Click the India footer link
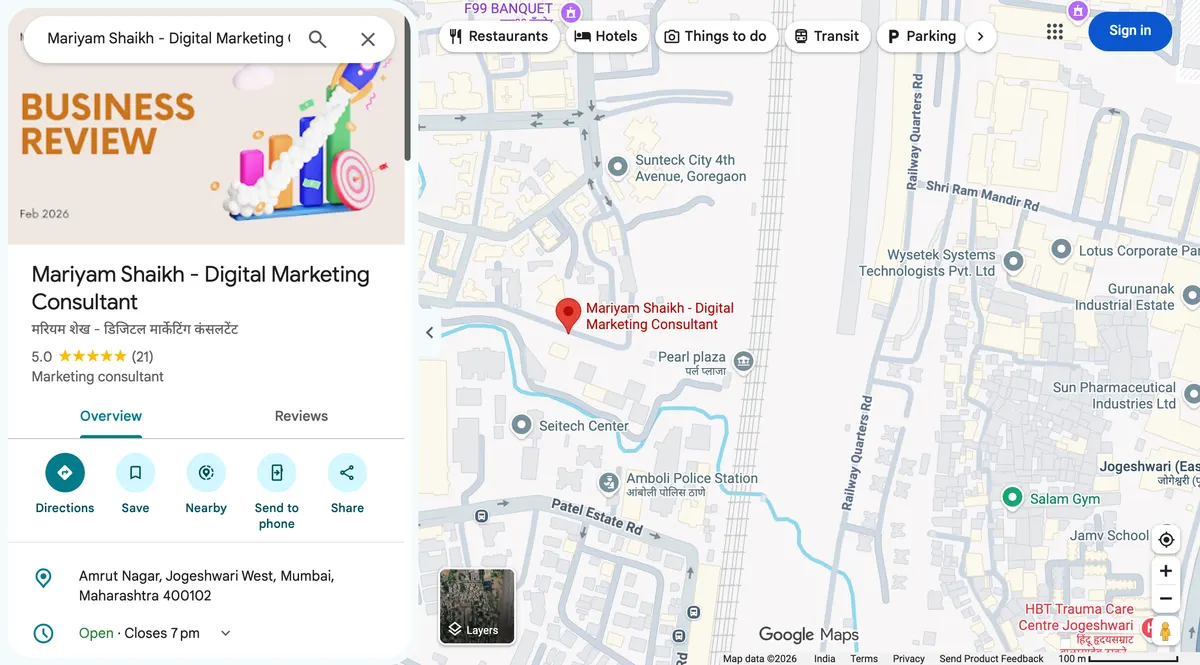The image size is (1200, 665). click(824, 658)
